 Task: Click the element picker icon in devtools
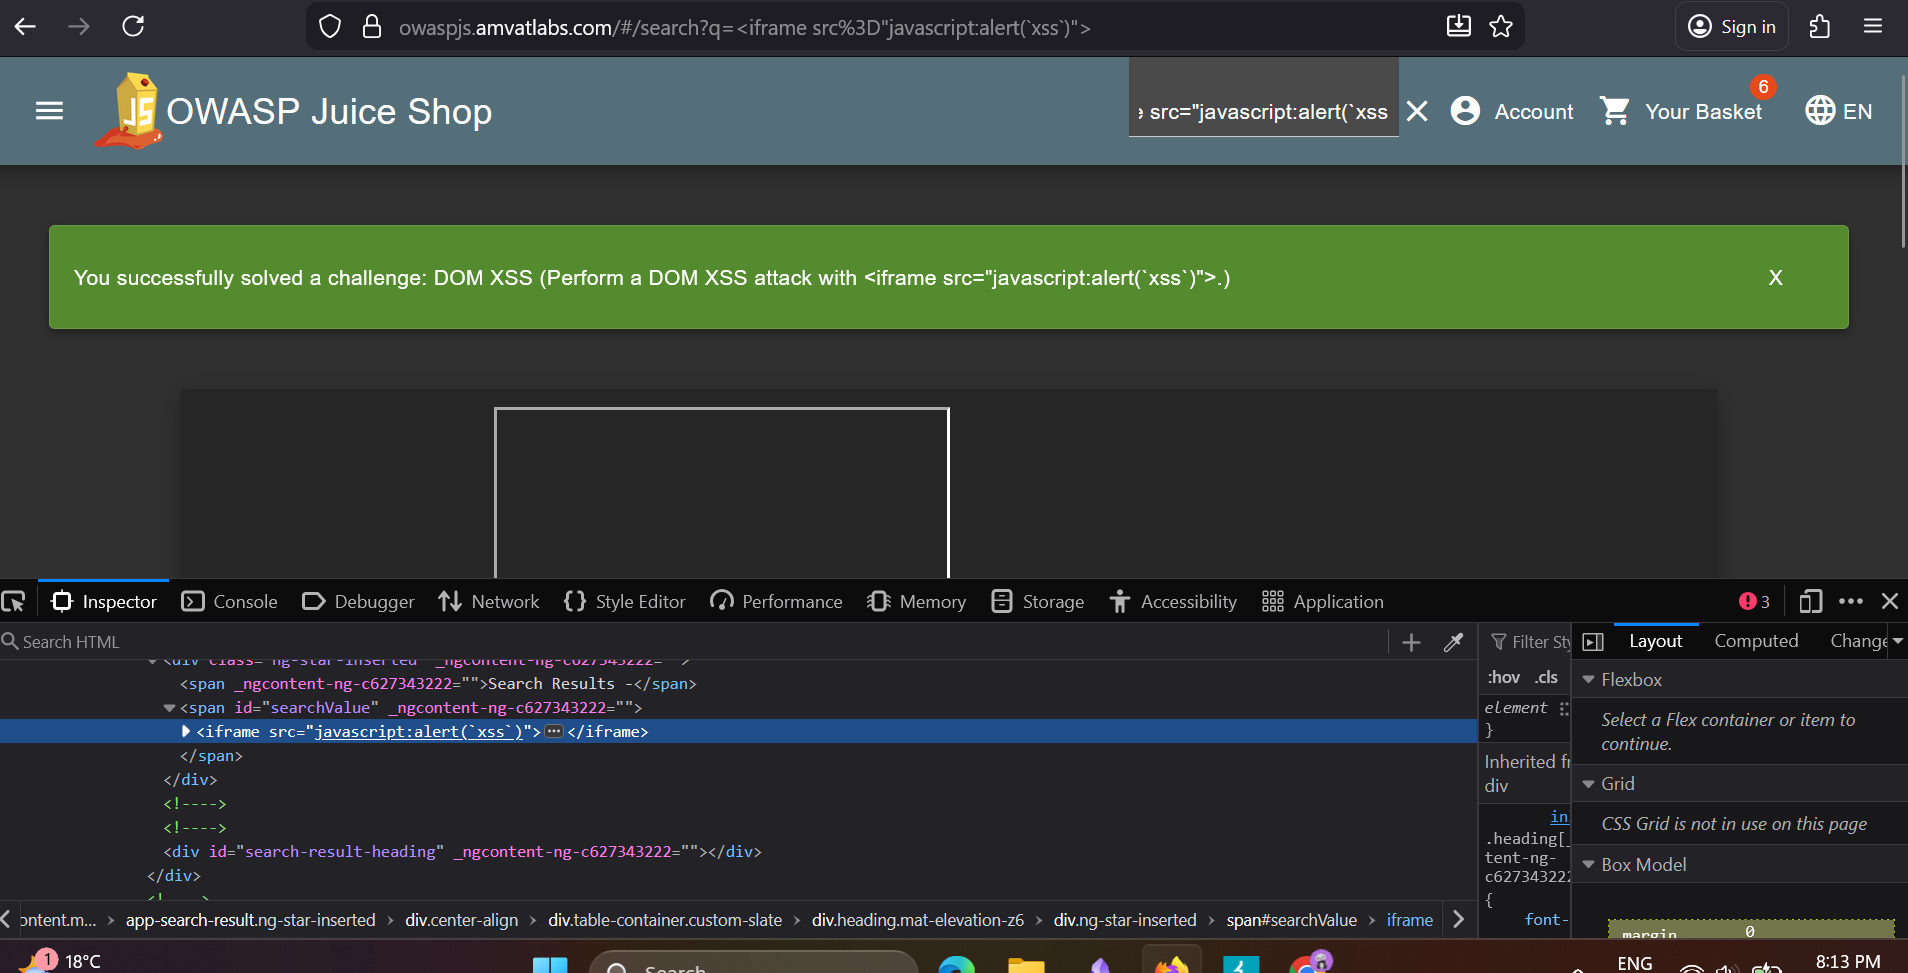[x=14, y=601]
